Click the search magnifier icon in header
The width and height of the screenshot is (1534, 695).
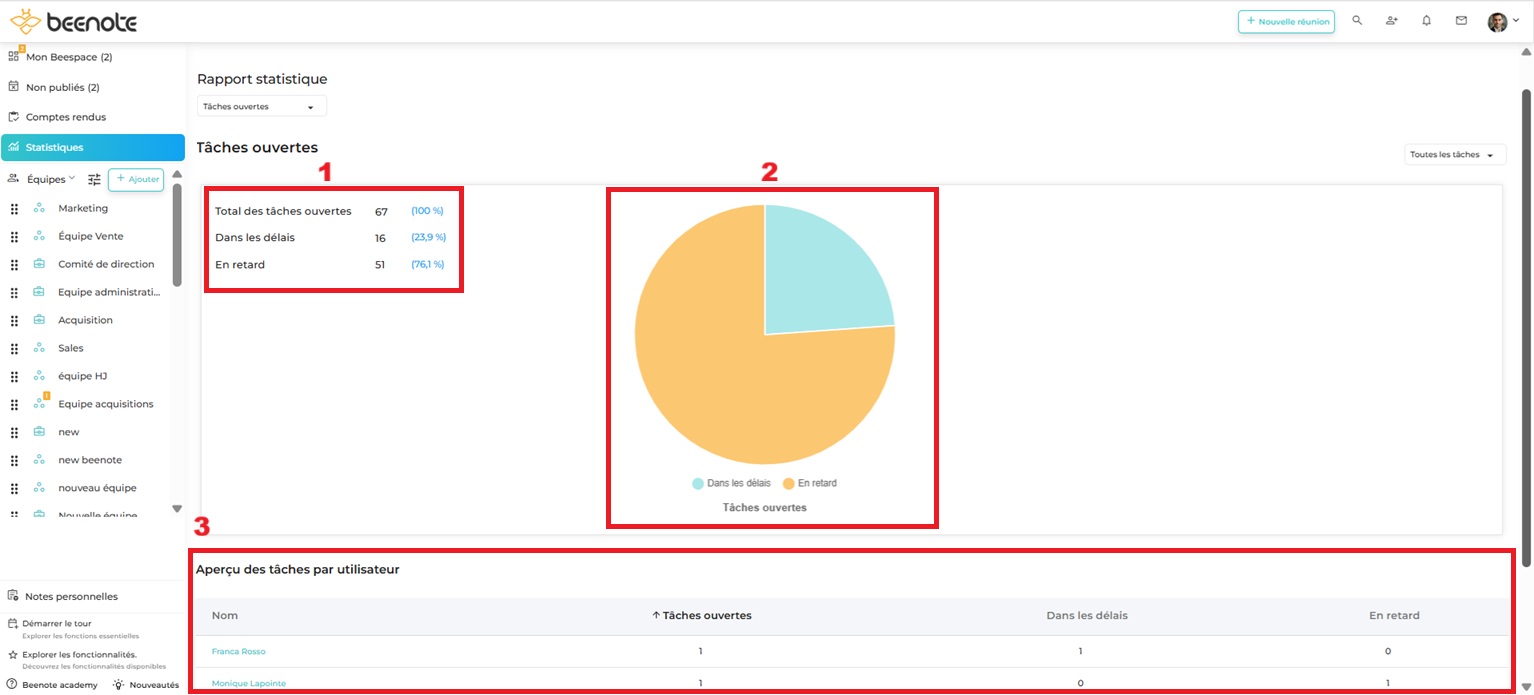1357,21
